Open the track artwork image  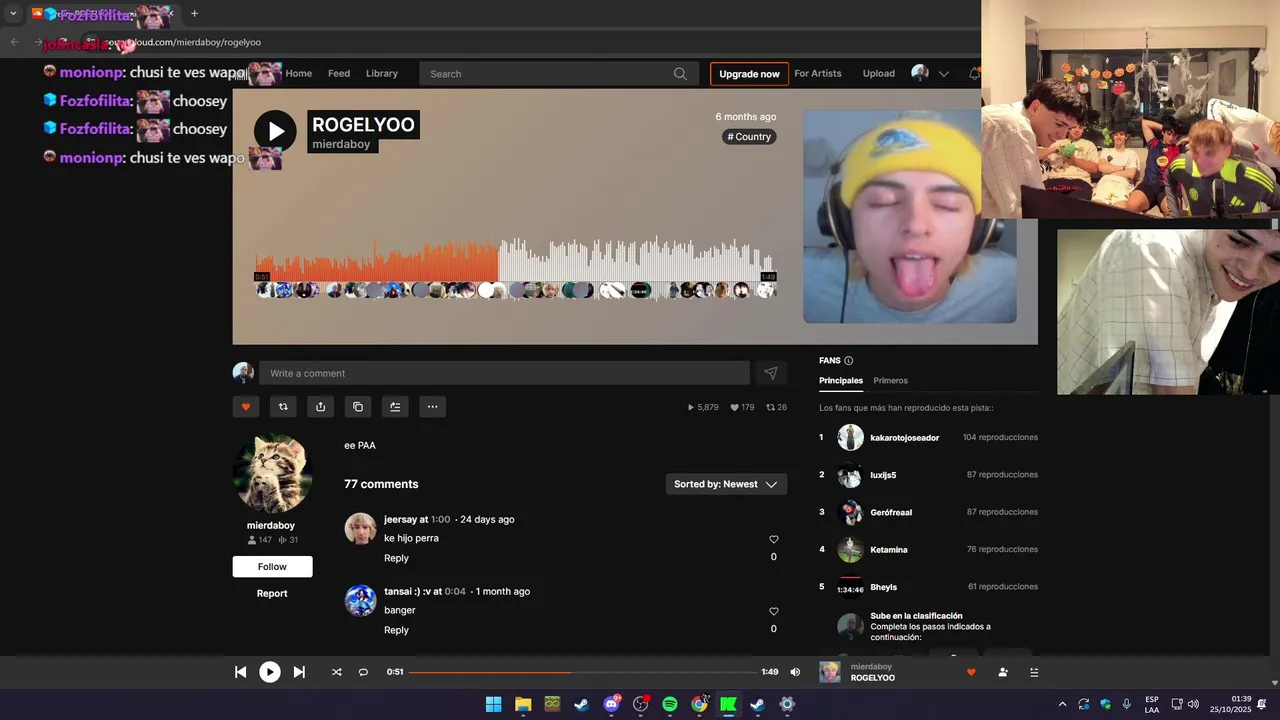click(x=909, y=216)
